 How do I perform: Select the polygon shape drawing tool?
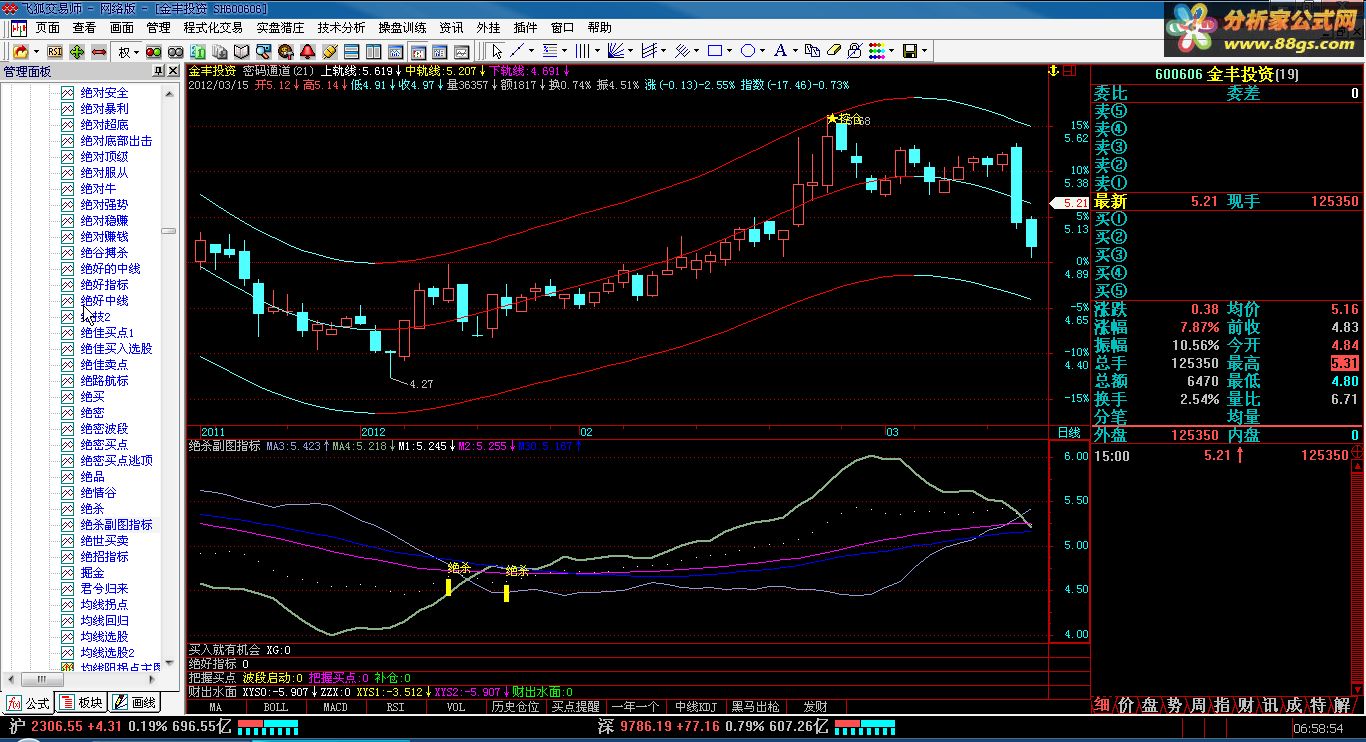coord(748,51)
